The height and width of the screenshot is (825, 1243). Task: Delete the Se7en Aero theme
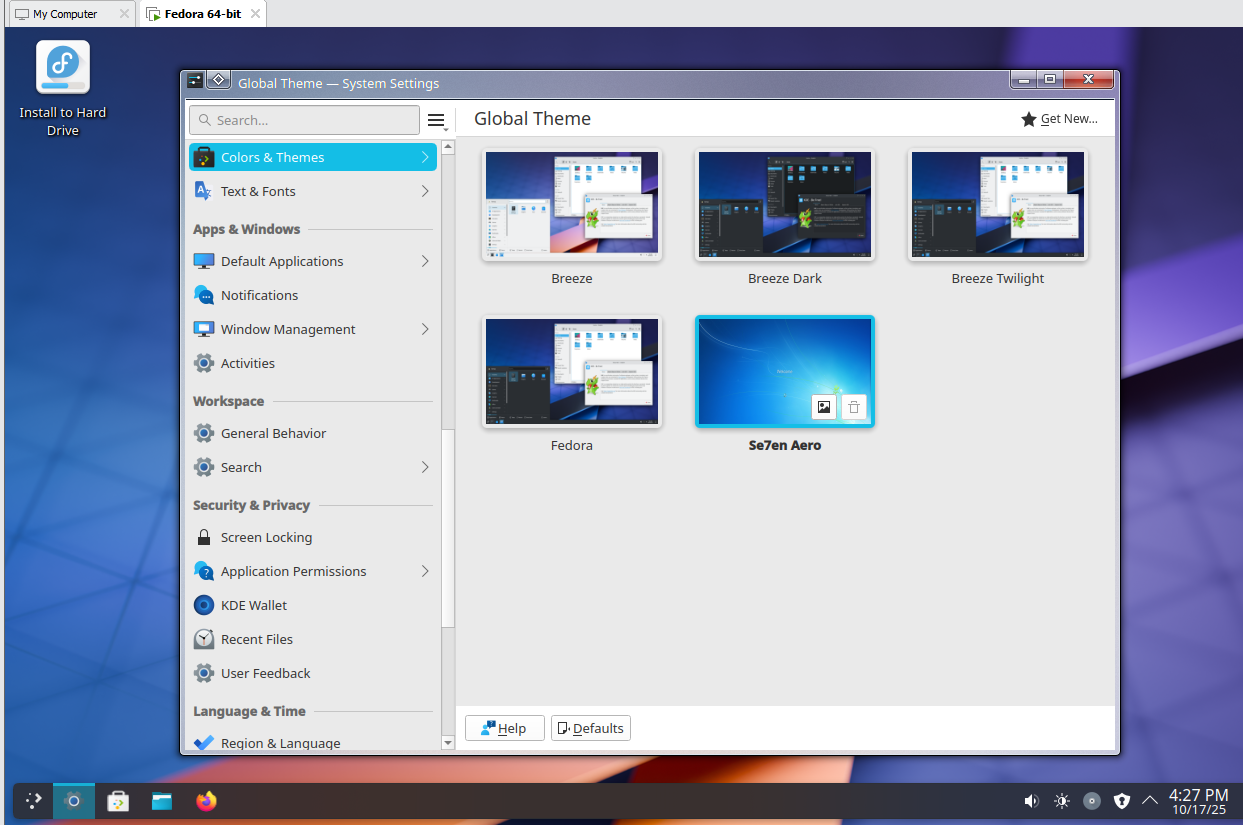point(853,407)
